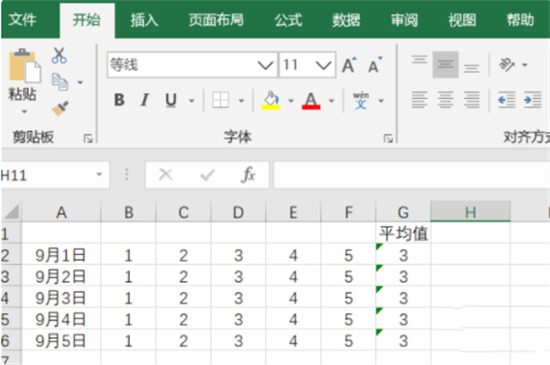Click inside the formula bar
This screenshot has width=550, height=365.
click(411, 175)
